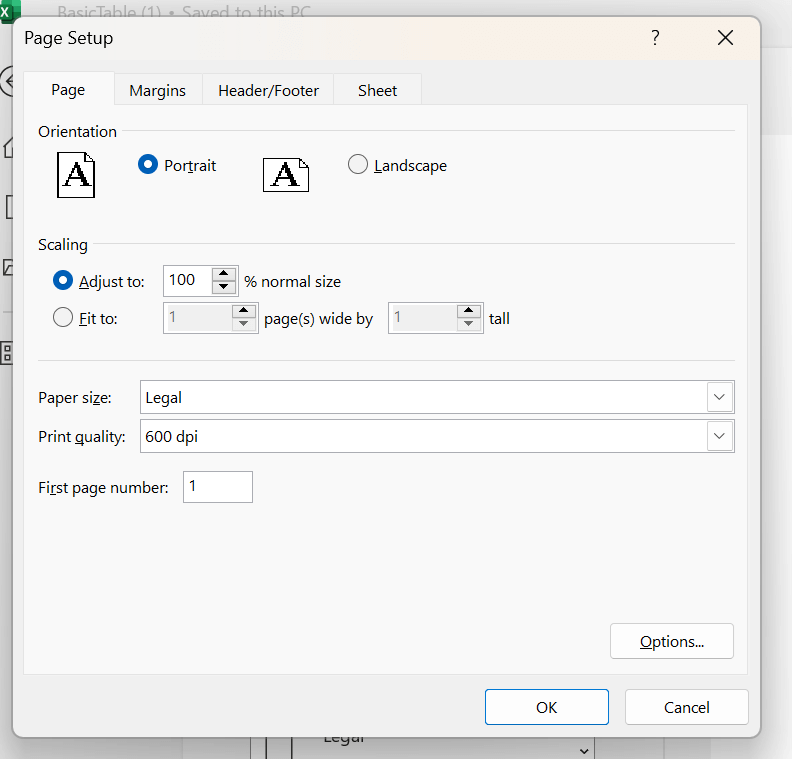The image size is (792, 759).
Task: Go to the Sheet tab
Action: coord(377,90)
